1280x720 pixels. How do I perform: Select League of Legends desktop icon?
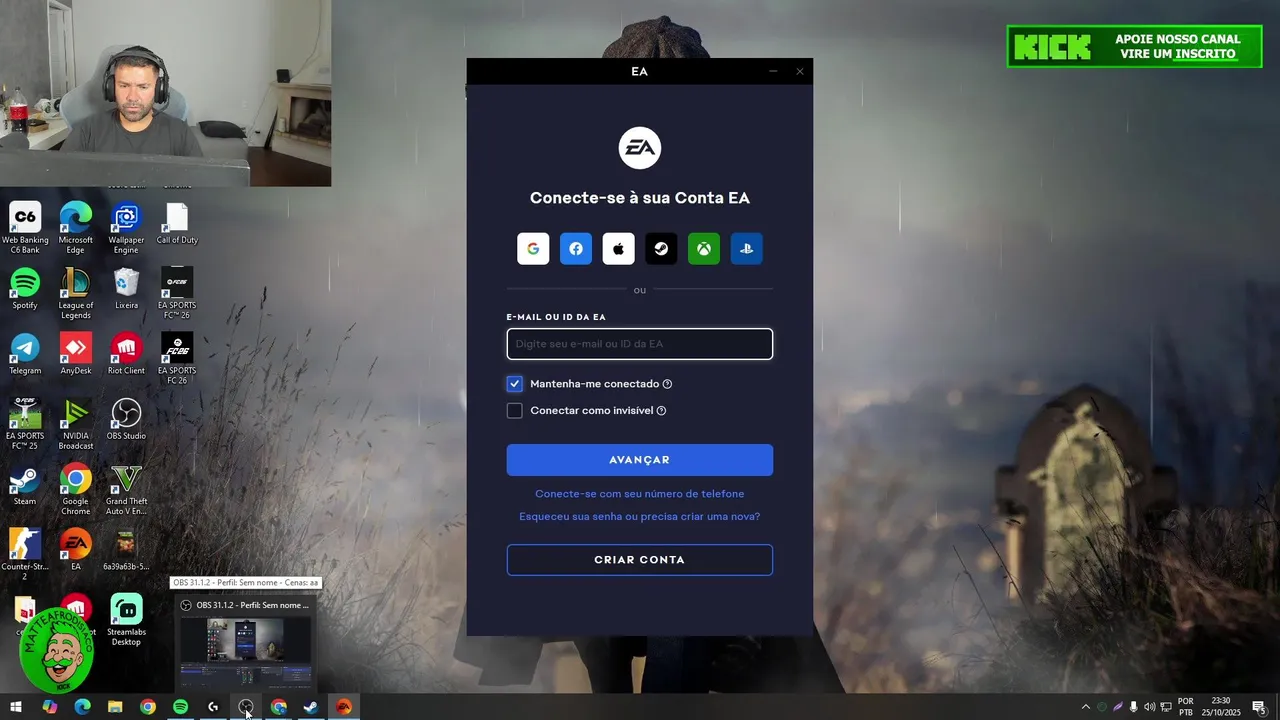[x=76, y=293]
